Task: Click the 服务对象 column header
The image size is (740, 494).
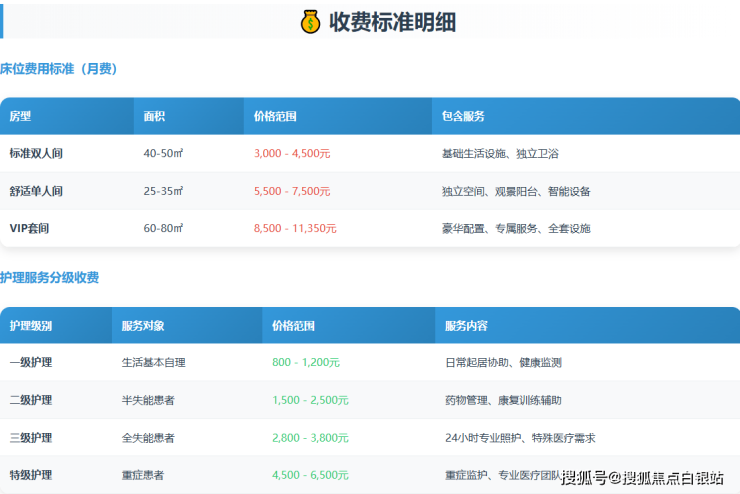Action: tap(143, 326)
